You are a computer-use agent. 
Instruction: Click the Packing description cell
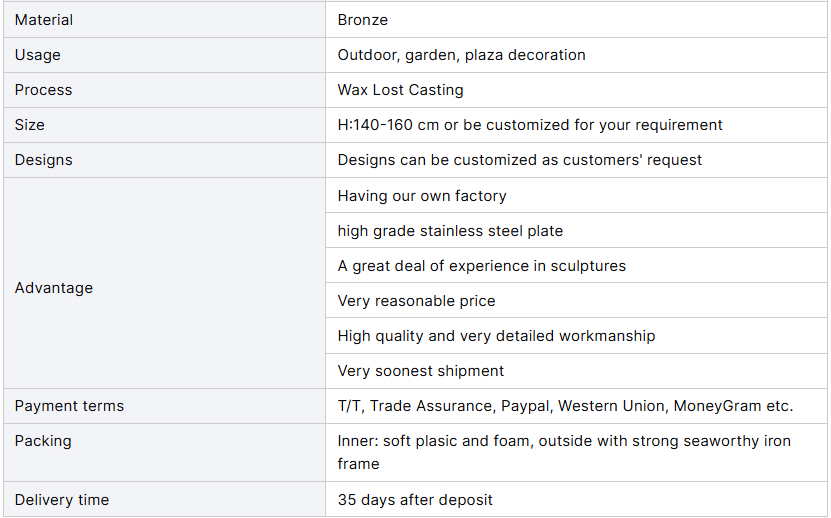tap(576, 452)
